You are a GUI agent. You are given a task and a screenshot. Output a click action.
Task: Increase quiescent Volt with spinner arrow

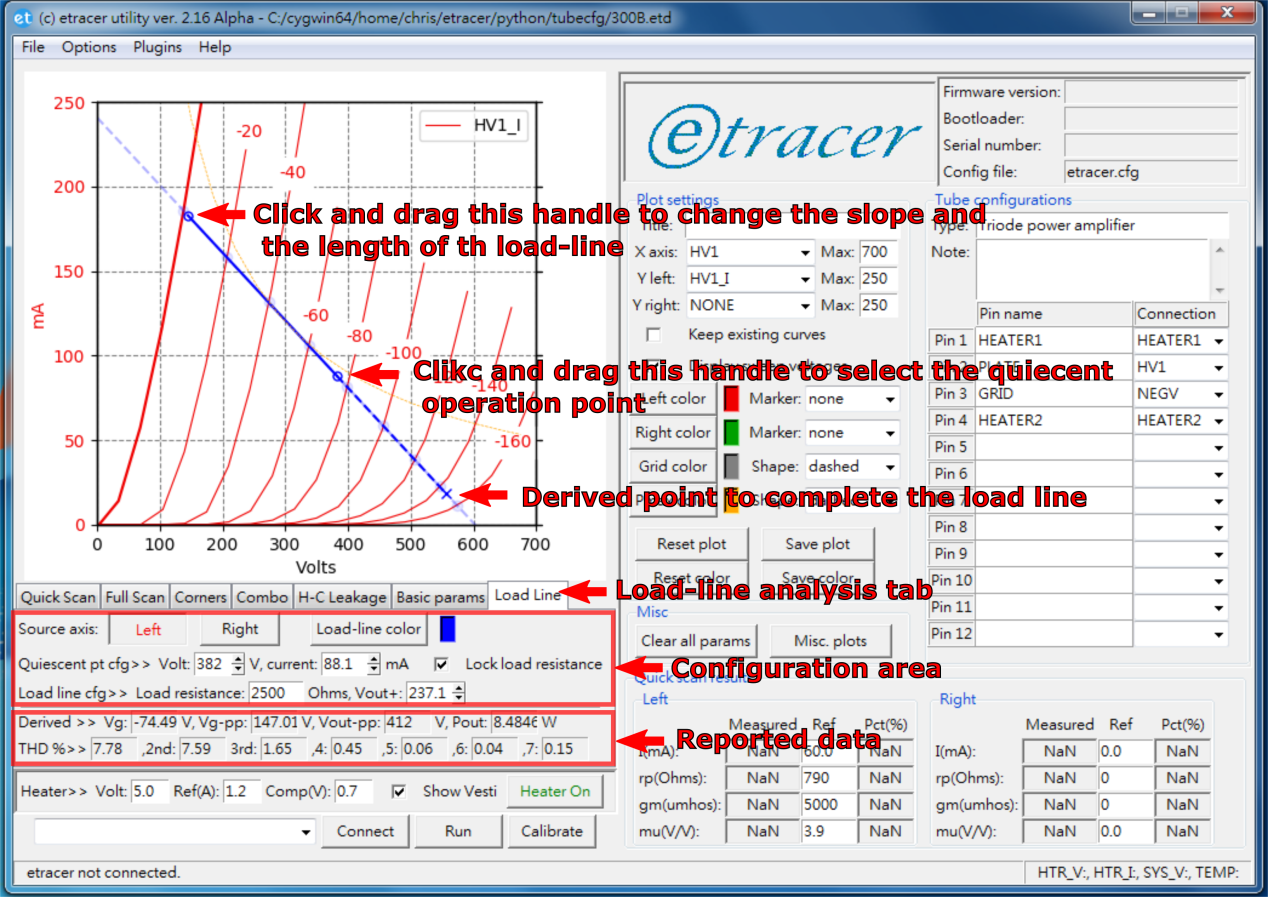[x=237, y=658]
